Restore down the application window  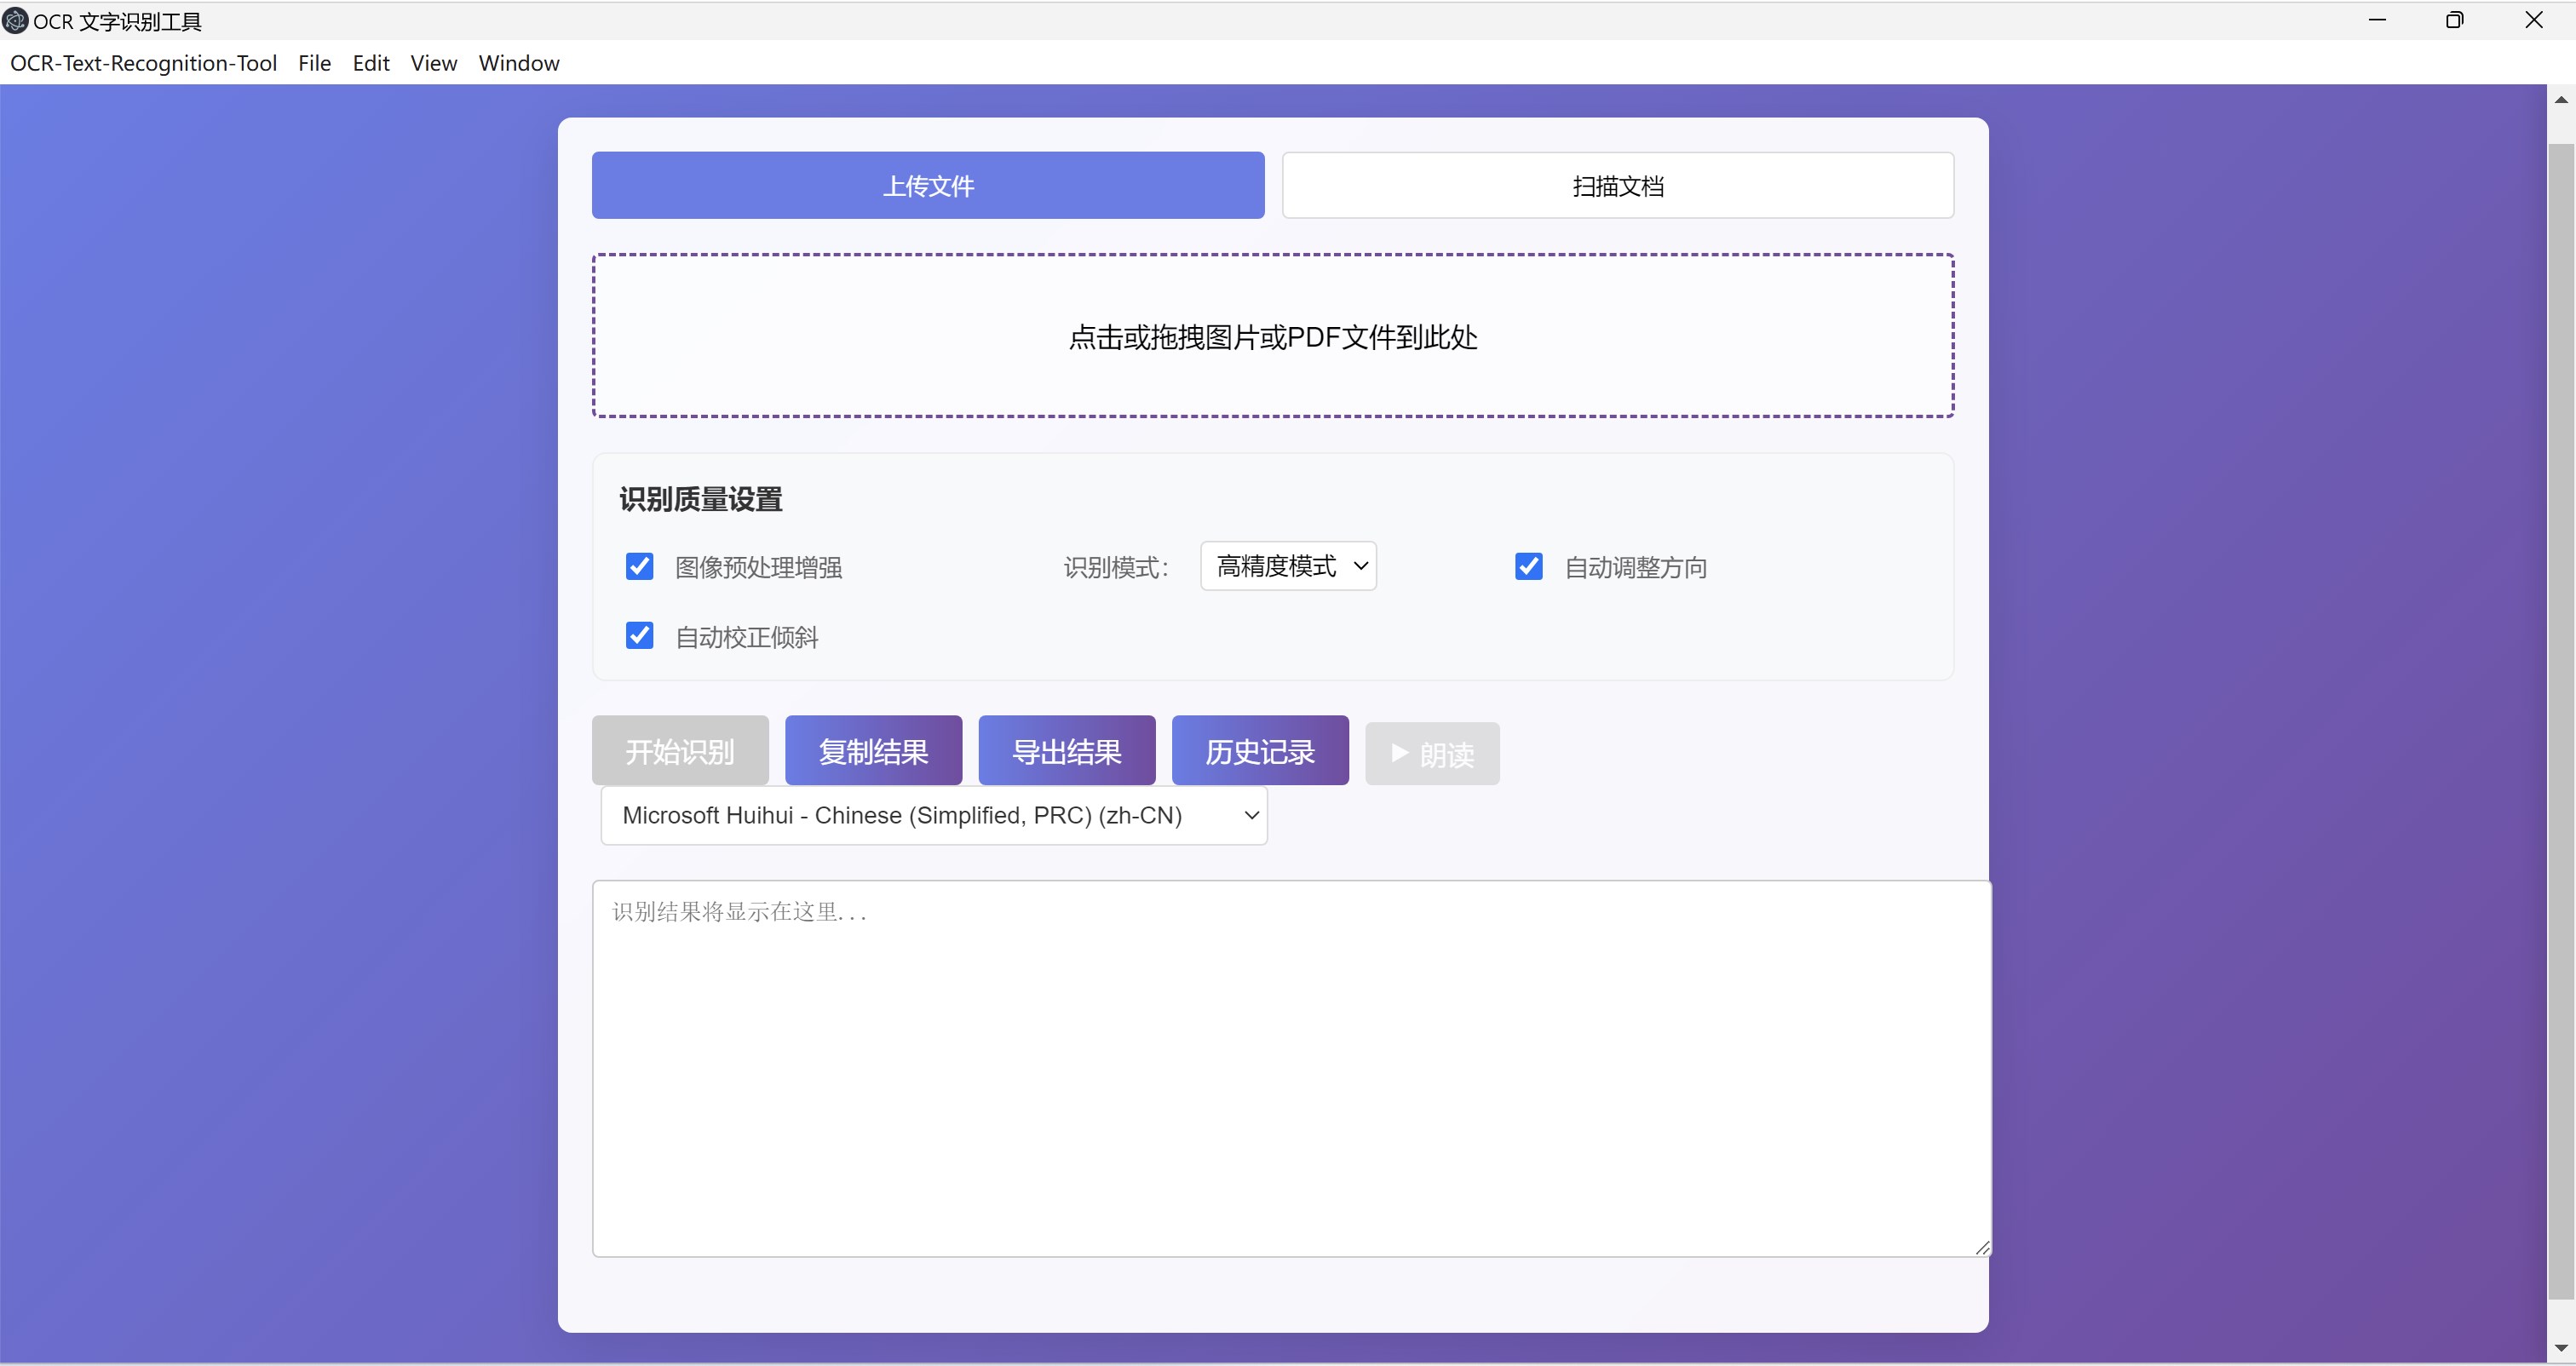pyautogui.click(x=2454, y=20)
